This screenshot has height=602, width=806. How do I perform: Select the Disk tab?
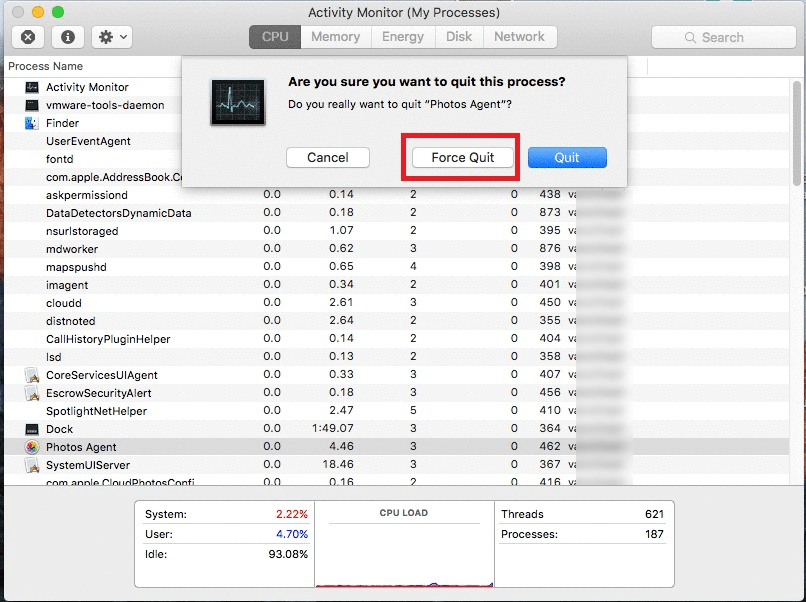click(459, 37)
